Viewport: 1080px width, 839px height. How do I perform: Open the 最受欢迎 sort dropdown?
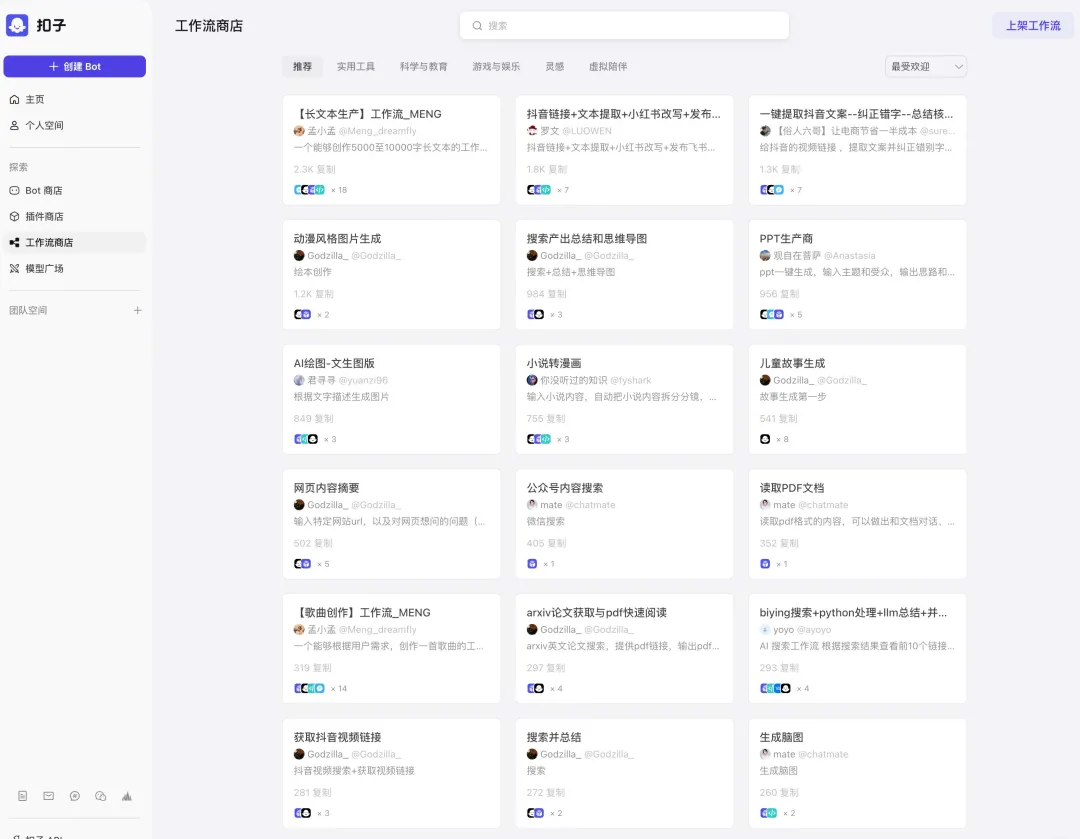click(x=925, y=66)
